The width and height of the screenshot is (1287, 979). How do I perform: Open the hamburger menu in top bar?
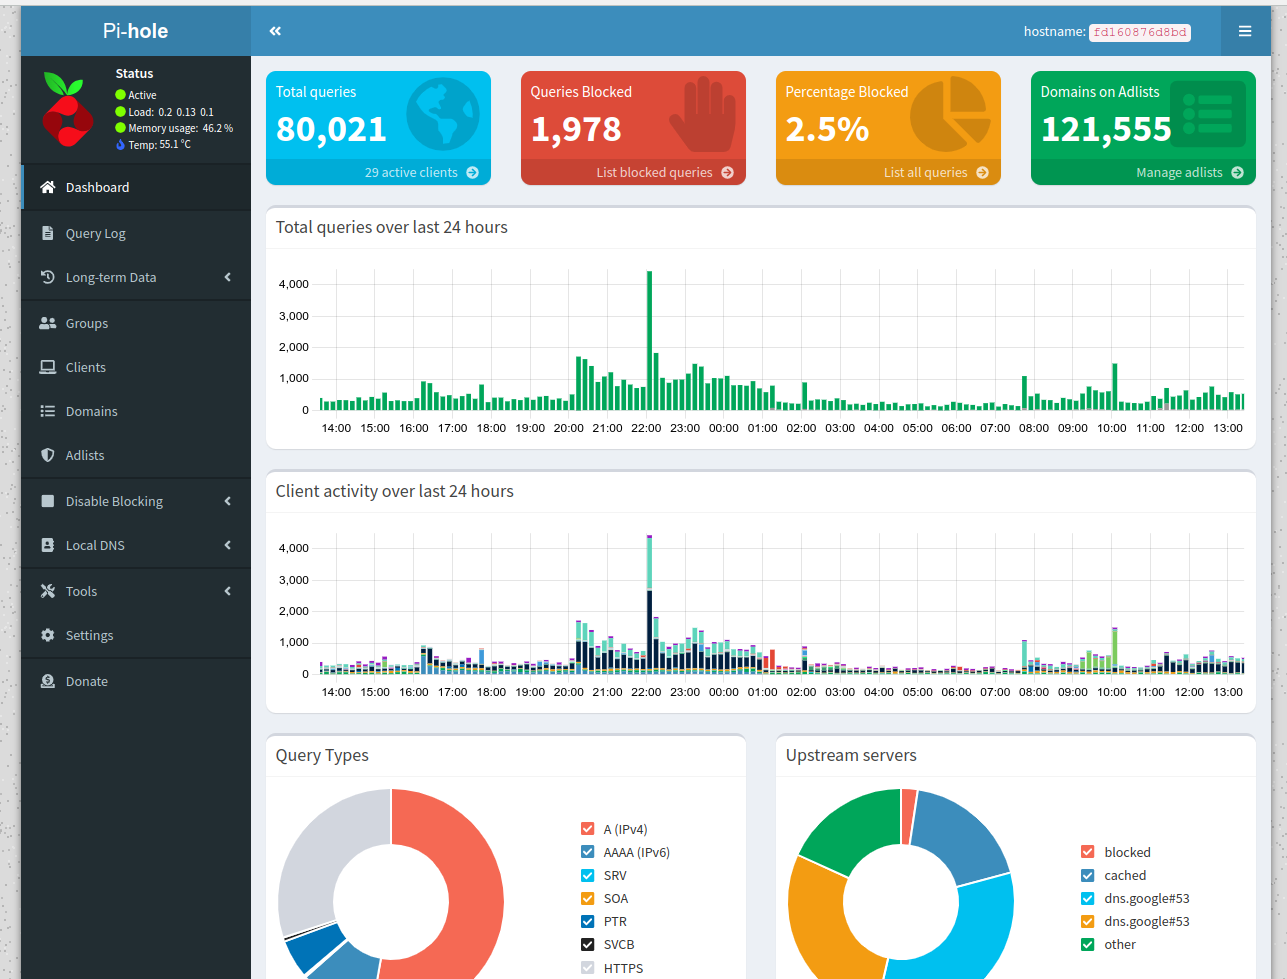[1245, 31]
